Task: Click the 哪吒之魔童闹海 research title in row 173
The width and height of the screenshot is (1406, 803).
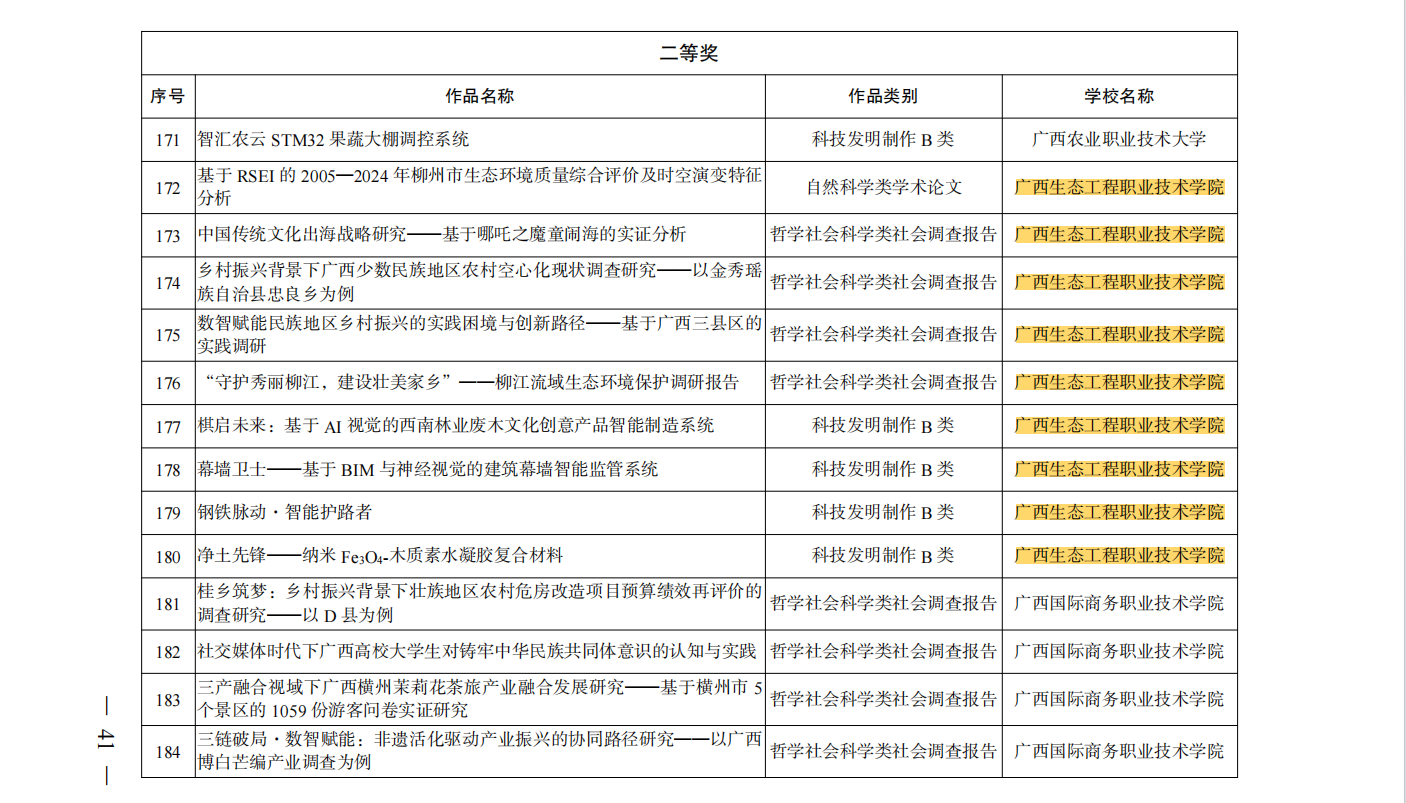Action: pyautogui.click(x=442, y=235)
